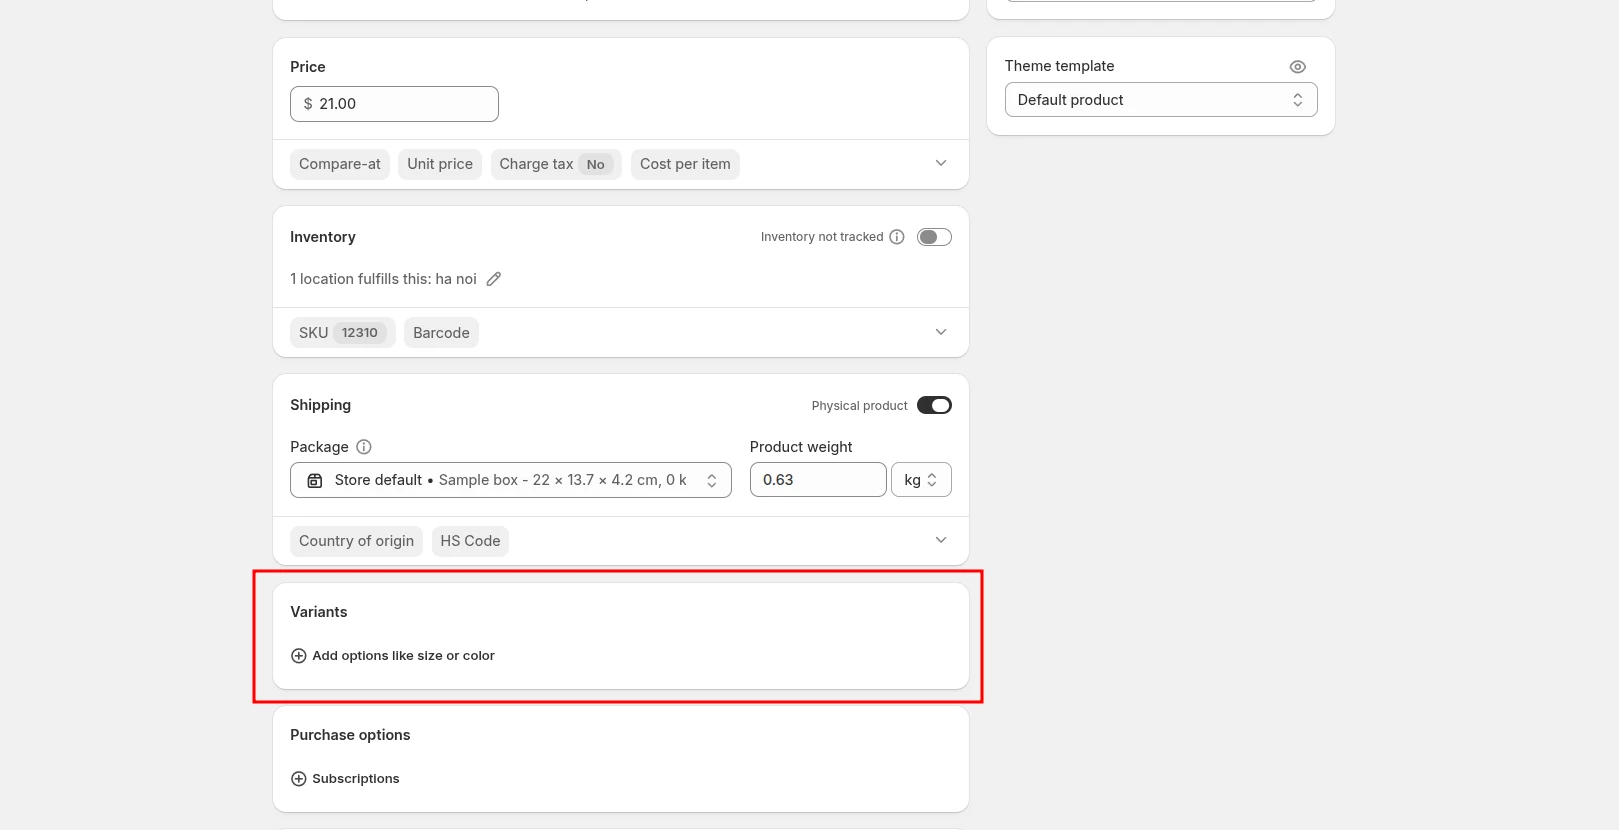
Task: Click the Product weight label
Action: pos(801,447)
